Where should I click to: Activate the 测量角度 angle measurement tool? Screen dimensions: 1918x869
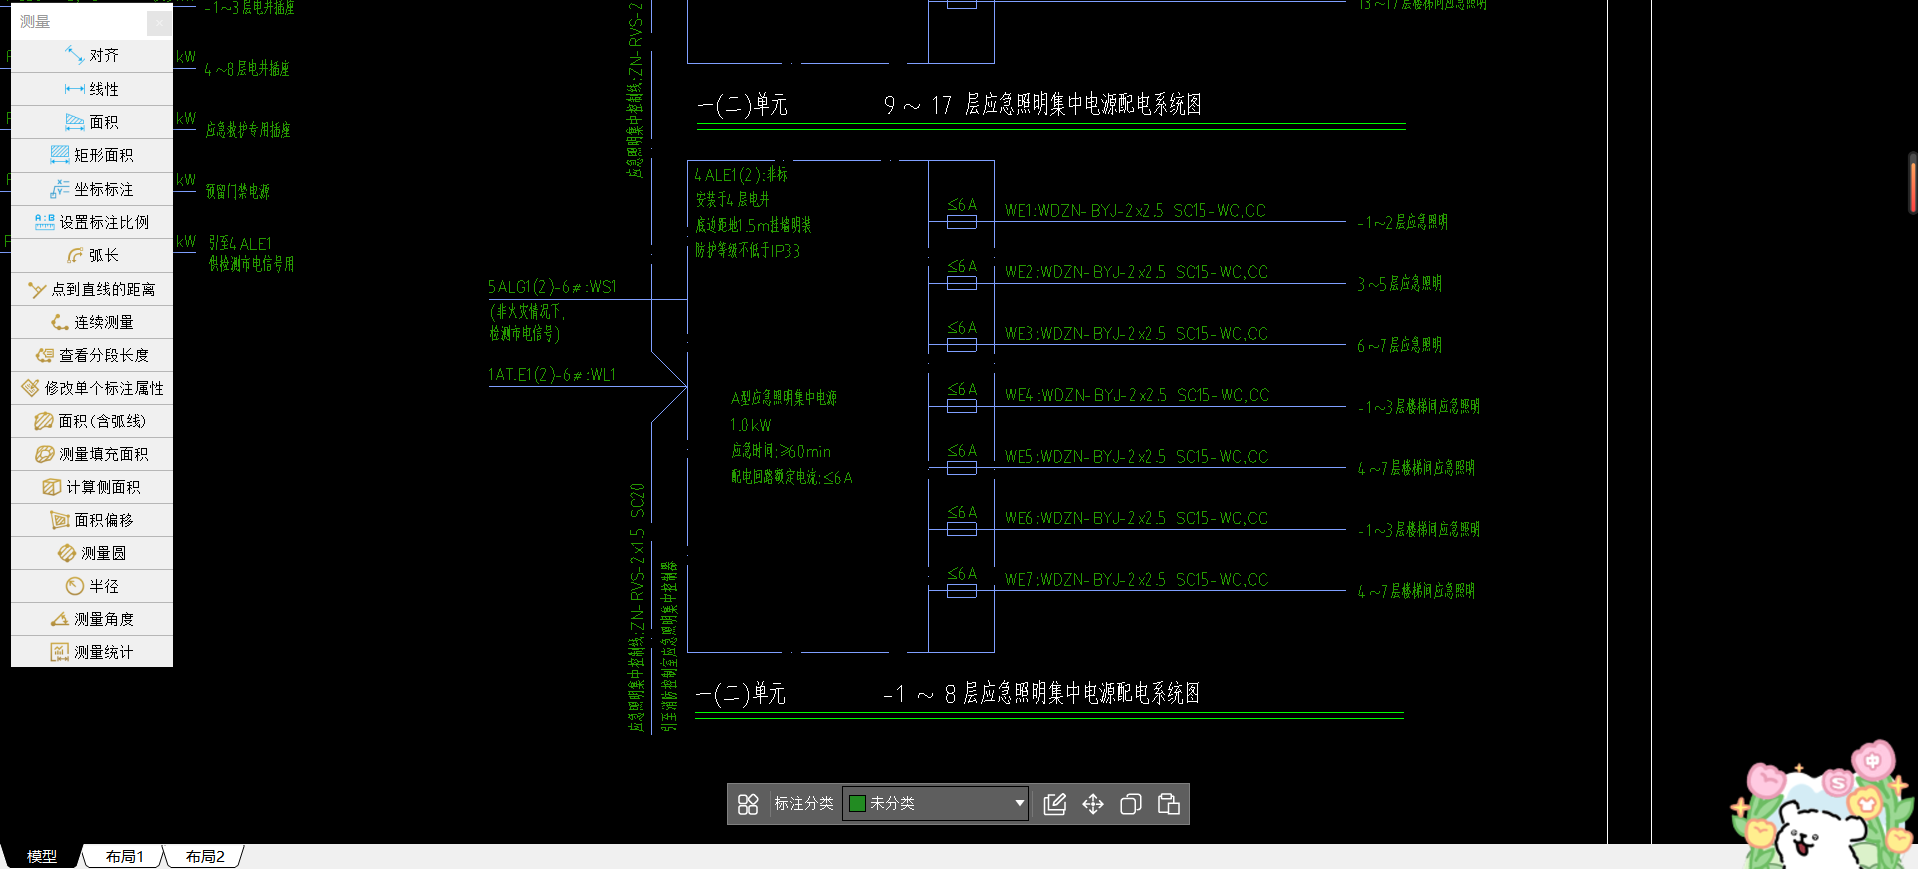pos(92,619)
